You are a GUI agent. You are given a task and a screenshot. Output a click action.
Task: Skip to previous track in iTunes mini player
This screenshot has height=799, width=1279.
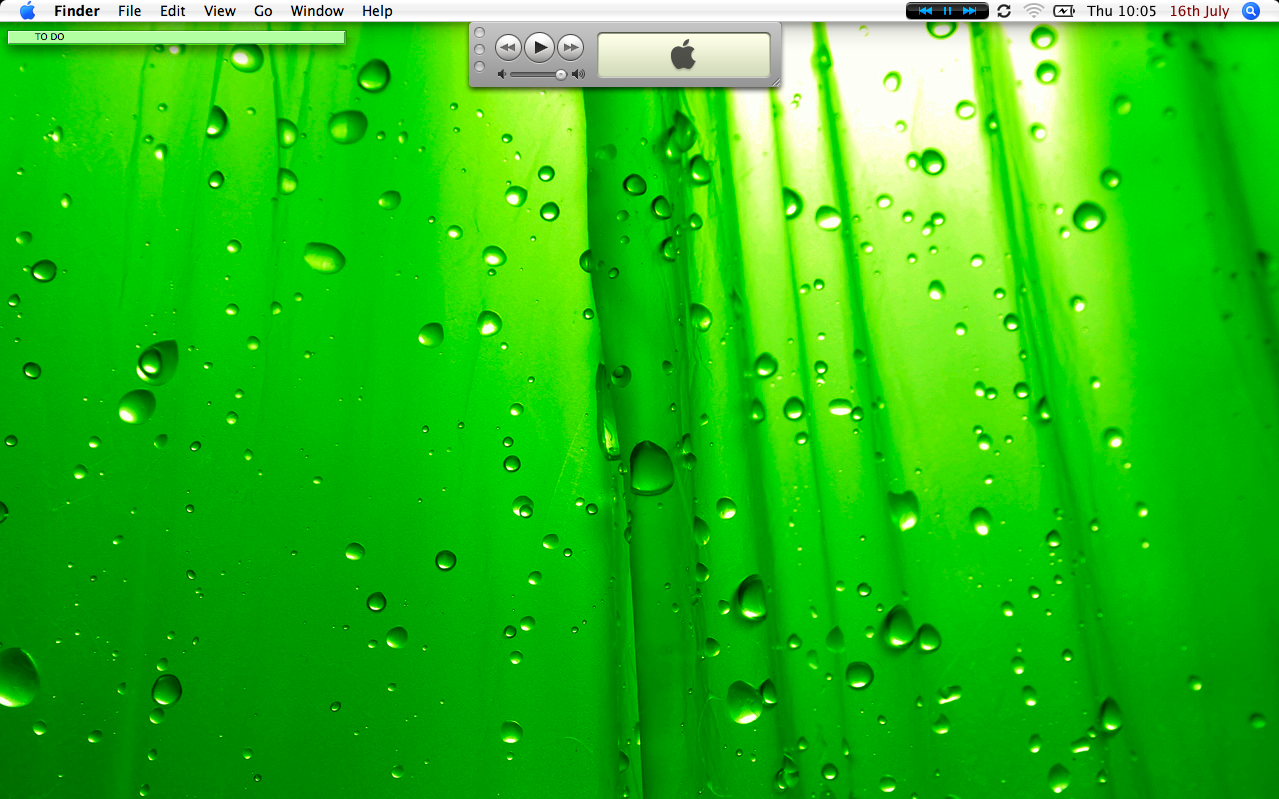click(508, 47)
